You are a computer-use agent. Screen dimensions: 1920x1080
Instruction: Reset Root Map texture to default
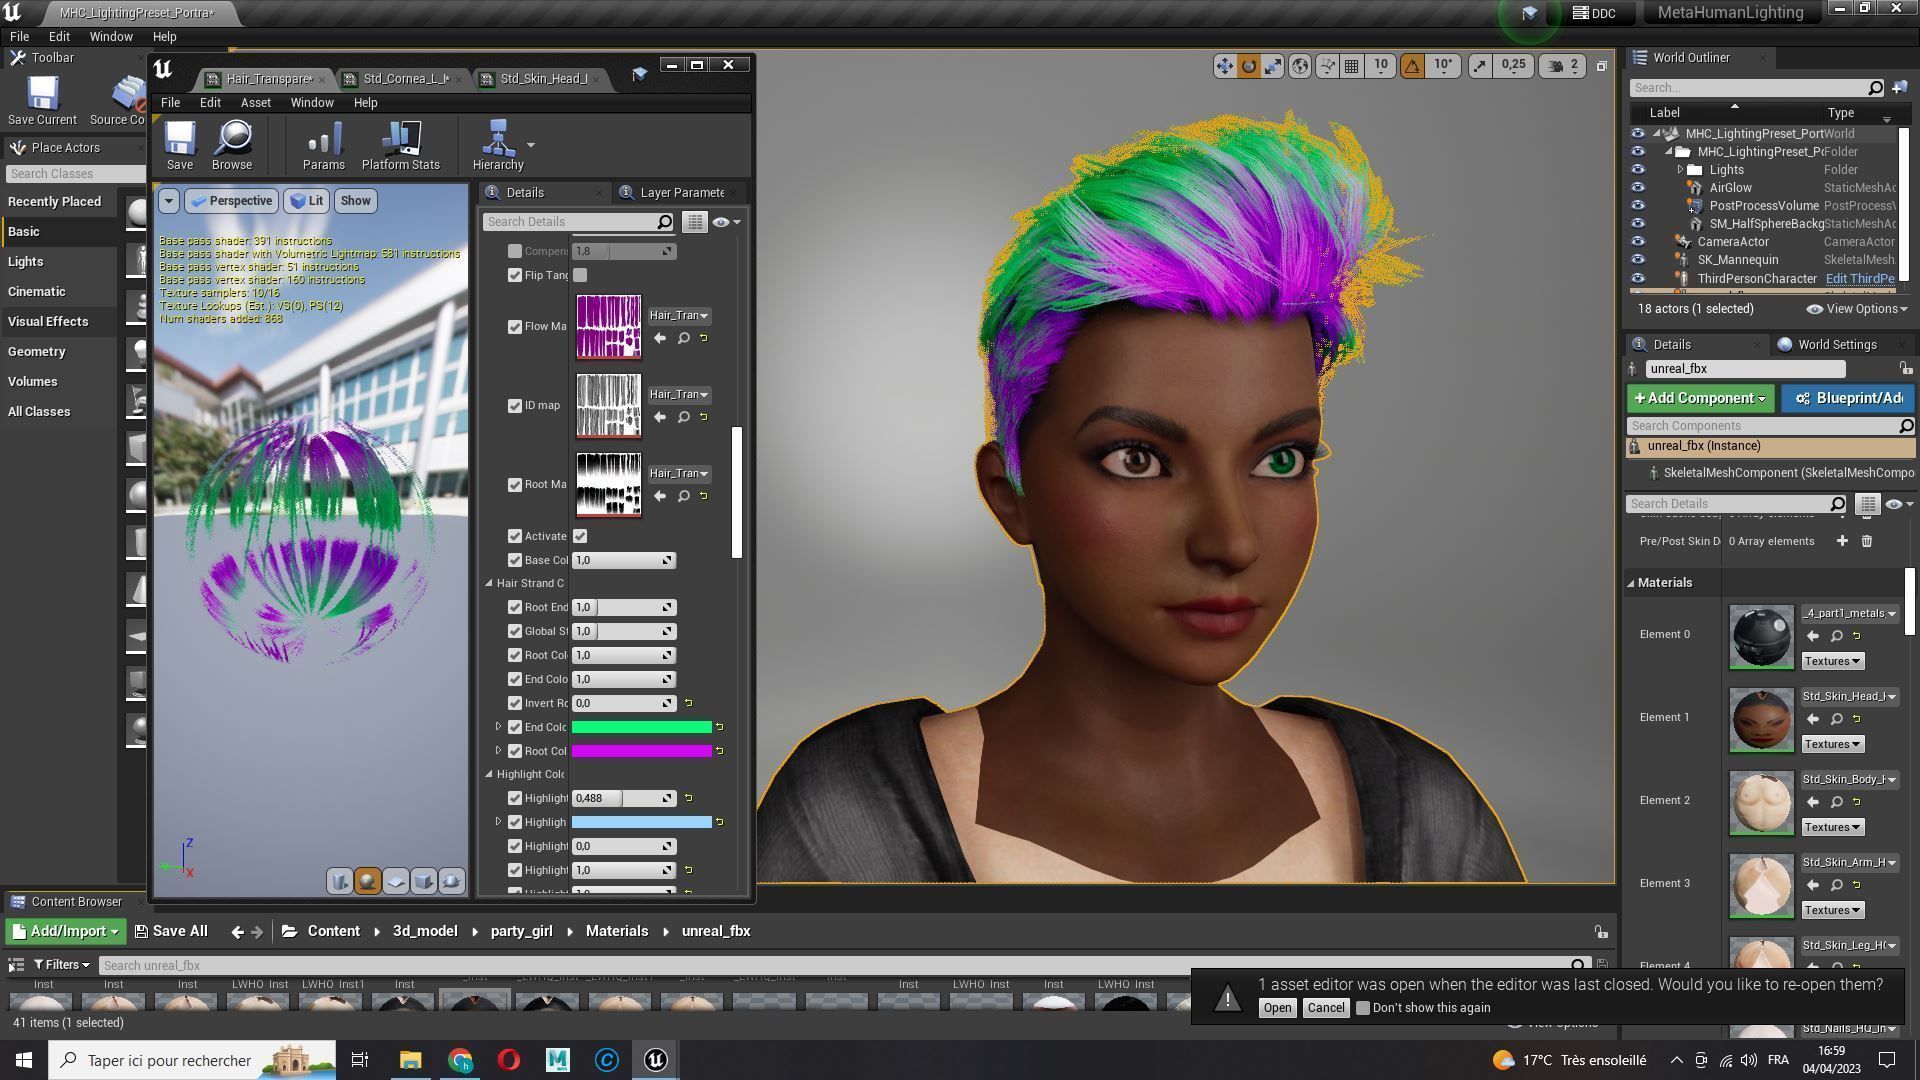coord(704,496)
